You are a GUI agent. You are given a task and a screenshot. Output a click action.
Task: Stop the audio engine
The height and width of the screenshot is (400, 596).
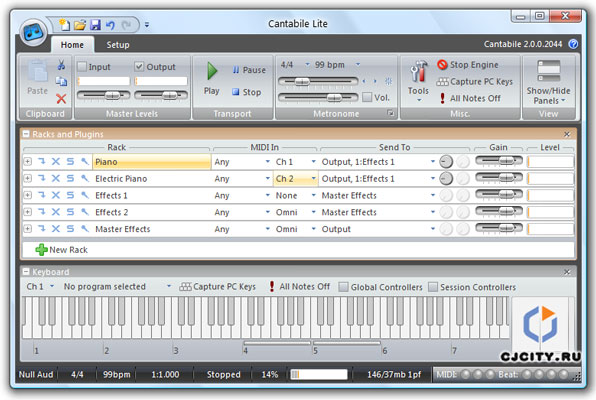(x=468, y=65)
